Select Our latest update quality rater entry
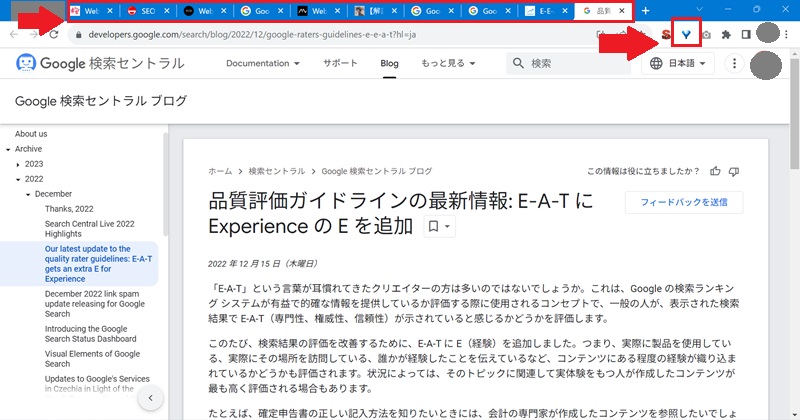The image size is (800, 420). click(x=98, y=264)
